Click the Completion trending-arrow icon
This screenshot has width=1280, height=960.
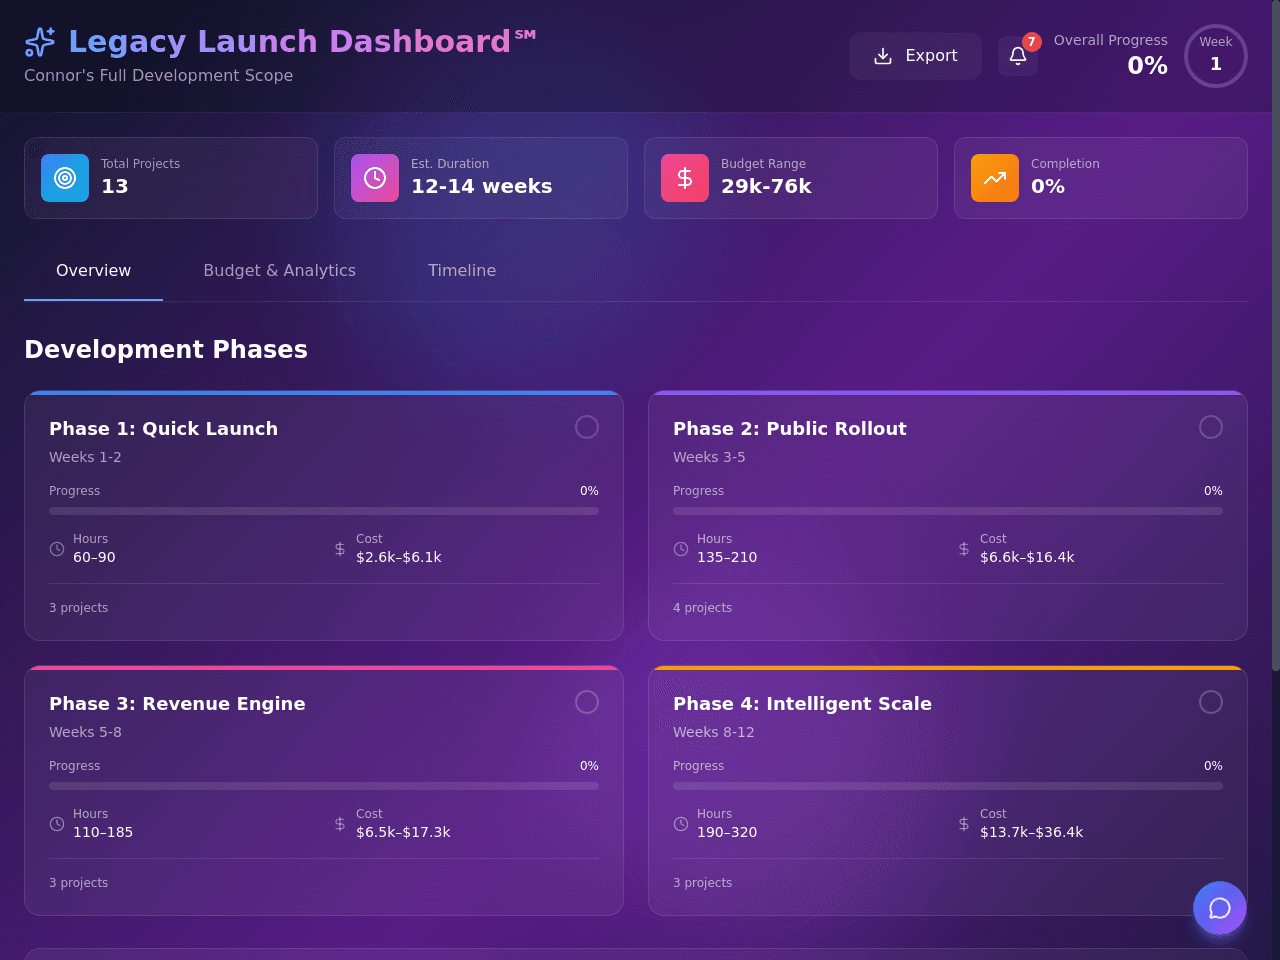(995, 178)
